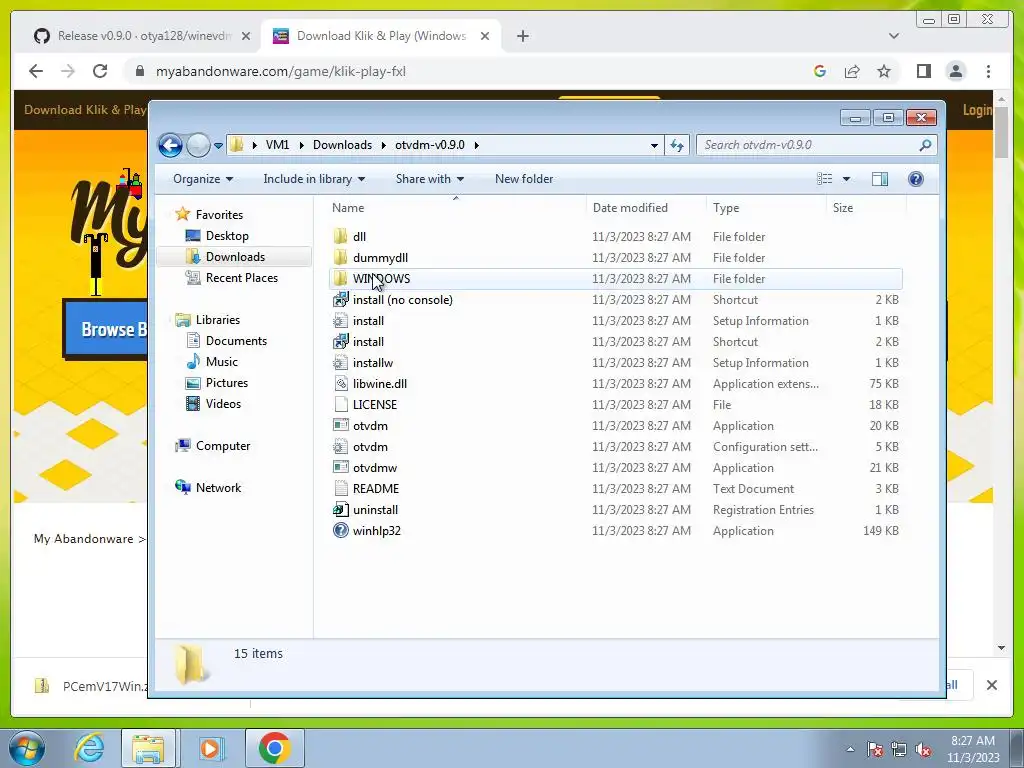1024x768 pixels.
Task: Select the dll folder icon
Action: point(340,236)
